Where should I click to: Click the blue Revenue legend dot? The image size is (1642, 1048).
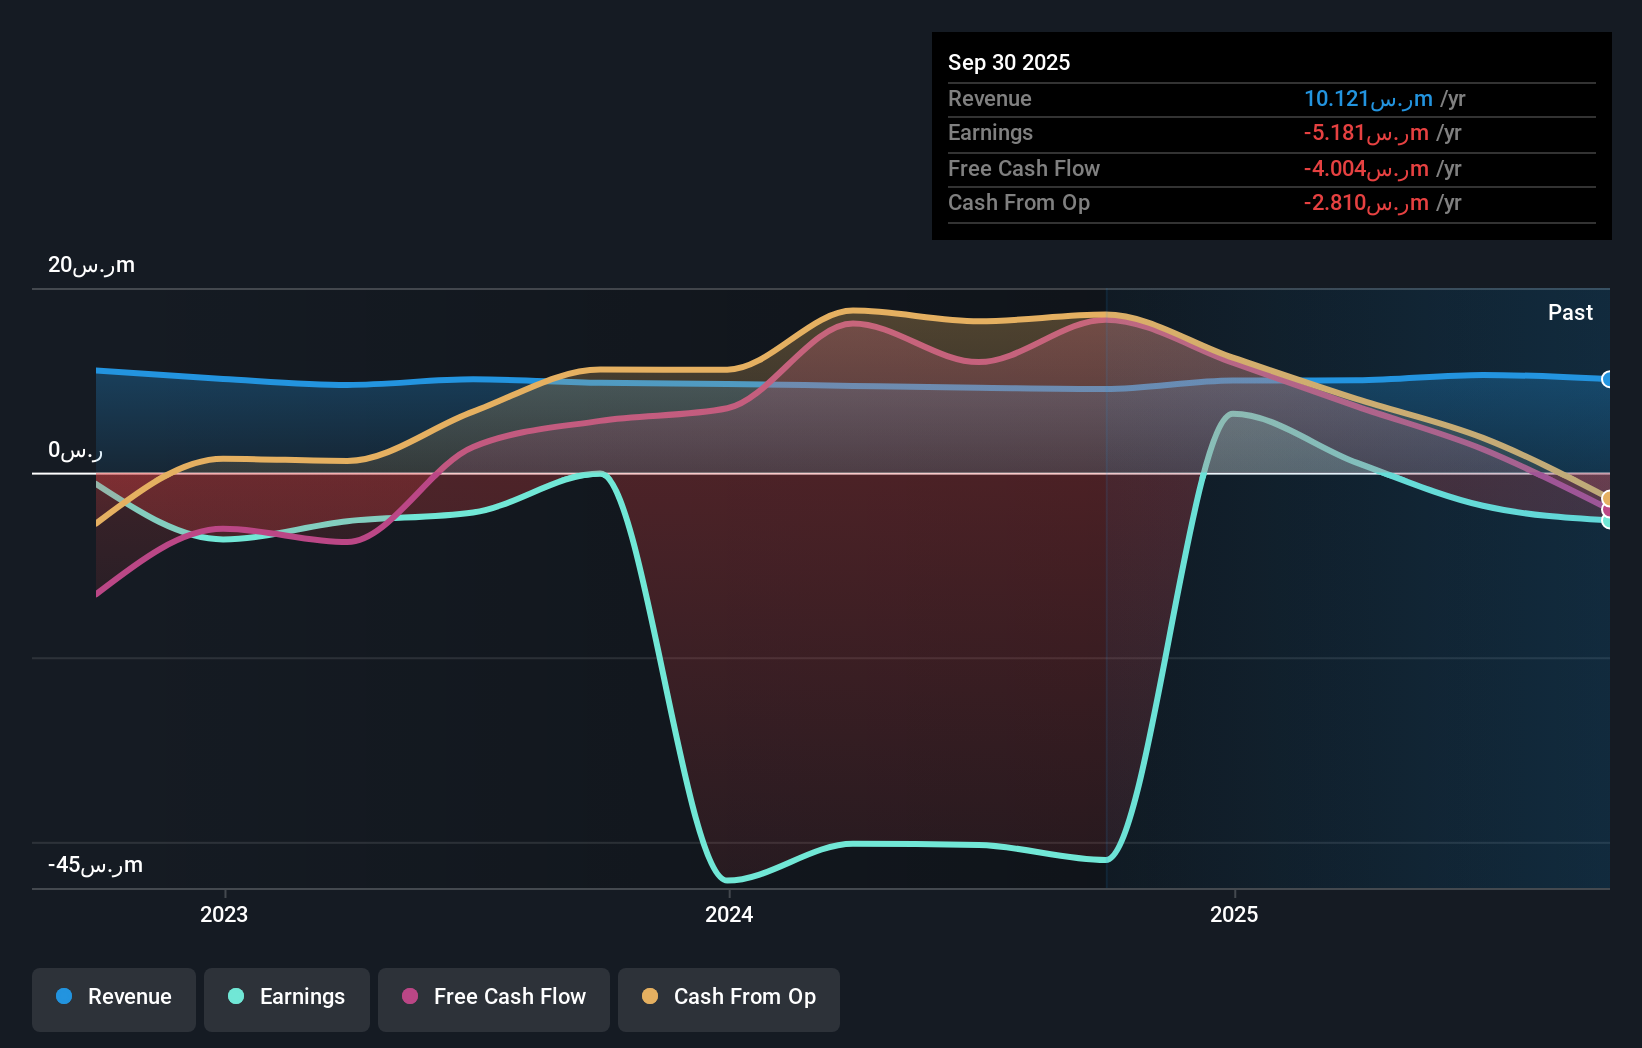(x=64, y=996)
